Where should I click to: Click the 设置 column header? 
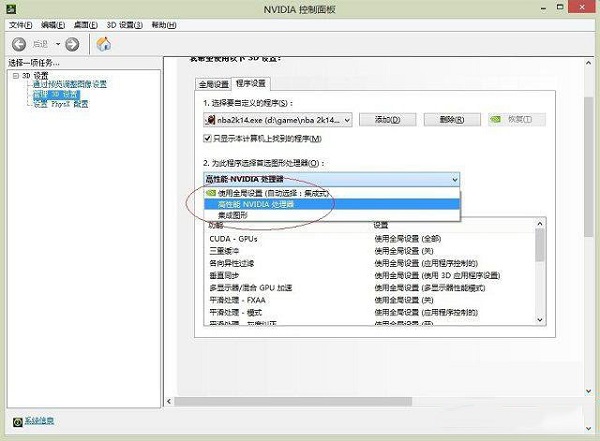click(x=381, y=225)
